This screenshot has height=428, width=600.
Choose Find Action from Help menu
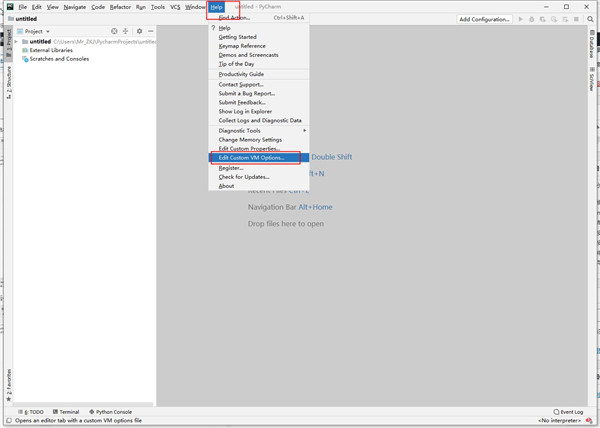tap(259, 18)
